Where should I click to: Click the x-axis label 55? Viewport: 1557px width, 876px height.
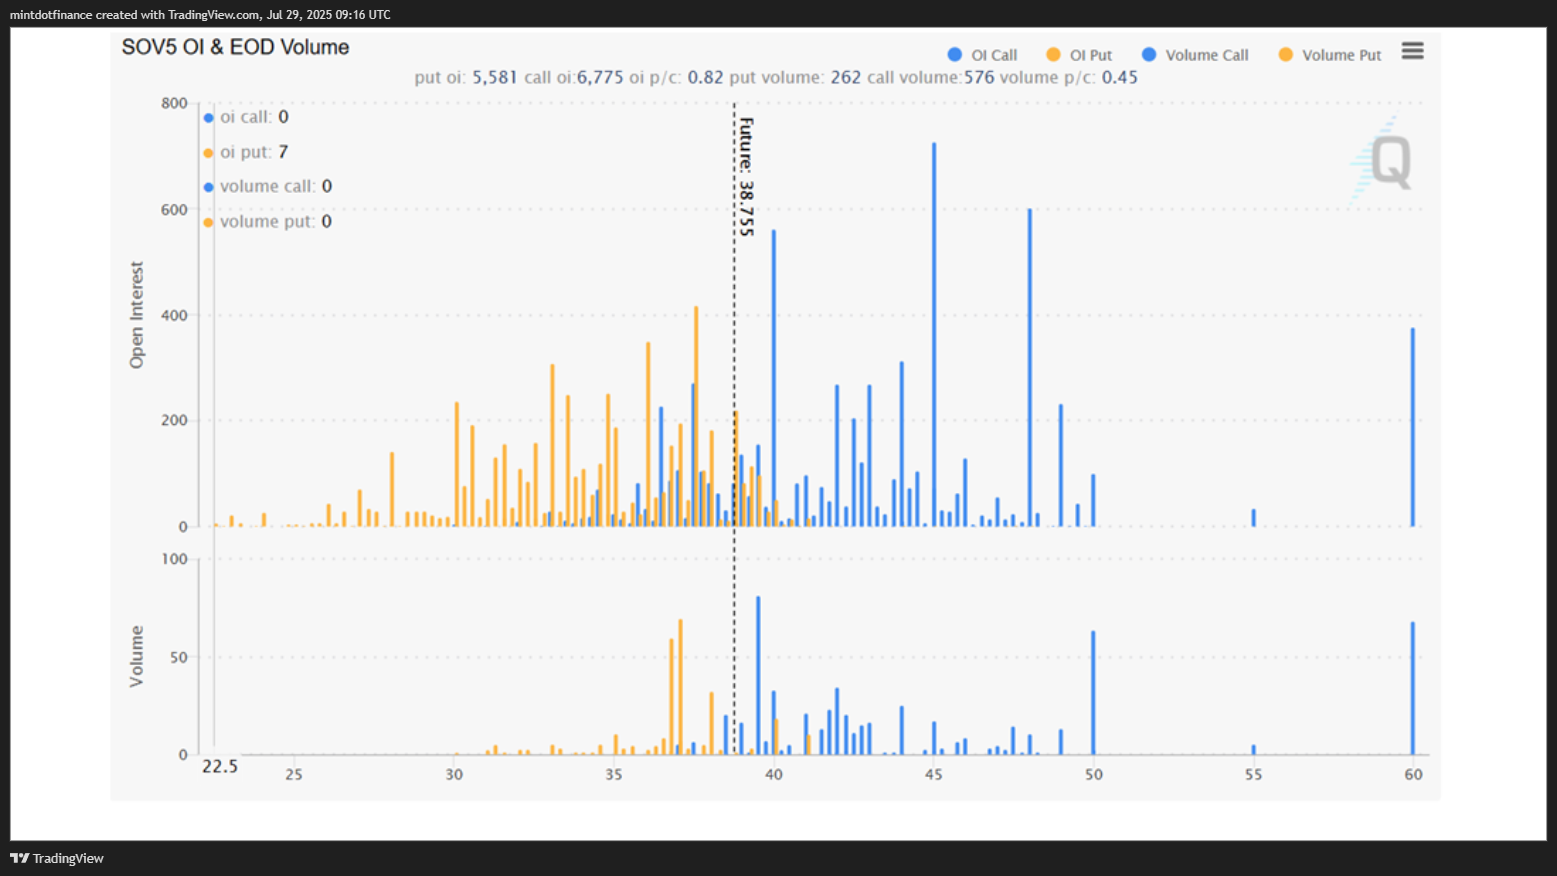click(x=1253, y=774)
